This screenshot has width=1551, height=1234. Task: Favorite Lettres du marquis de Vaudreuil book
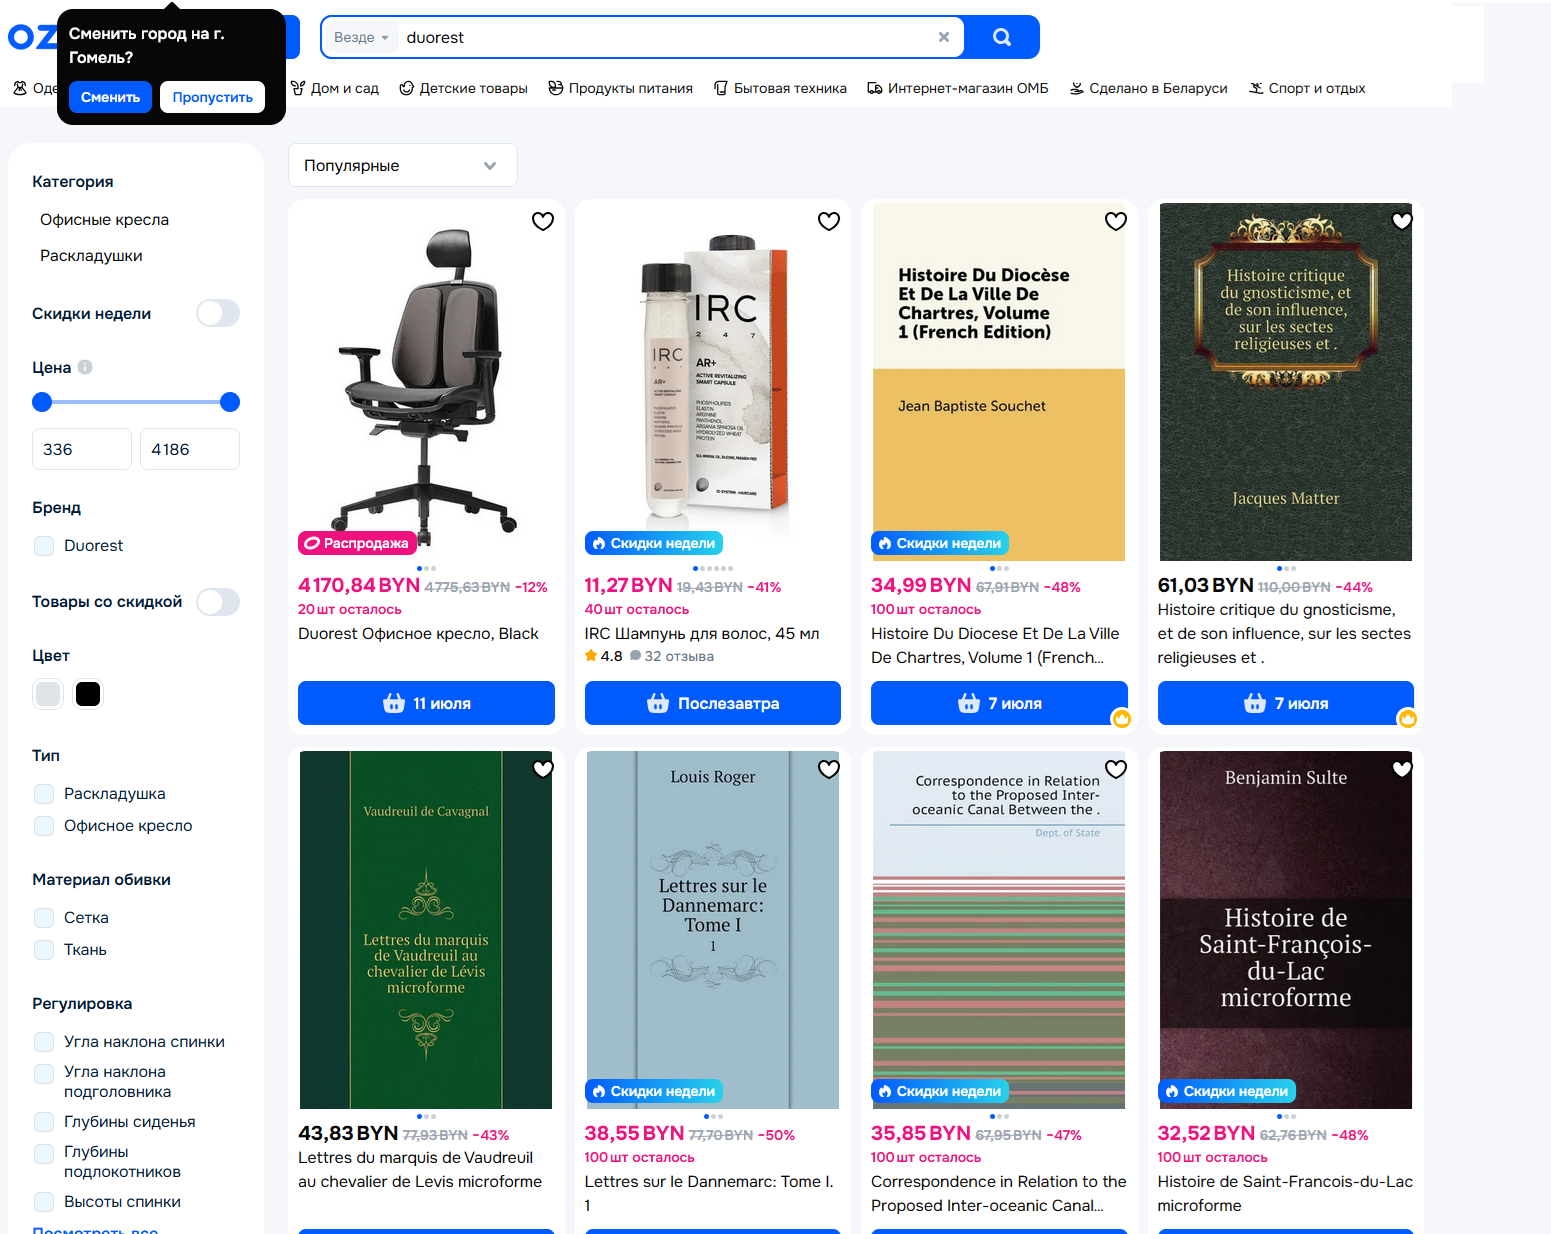543,769
